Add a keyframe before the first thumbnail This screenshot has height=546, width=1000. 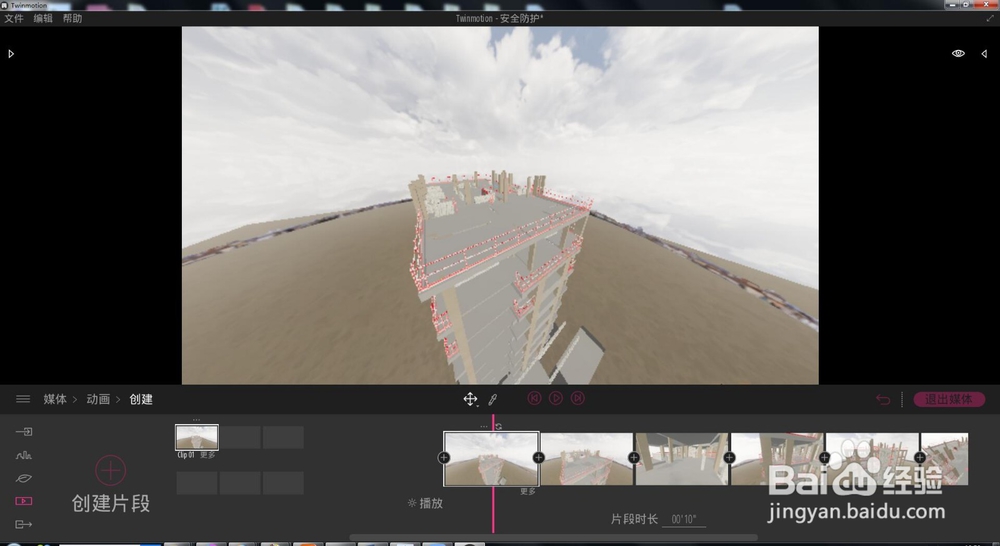[444, 457]
